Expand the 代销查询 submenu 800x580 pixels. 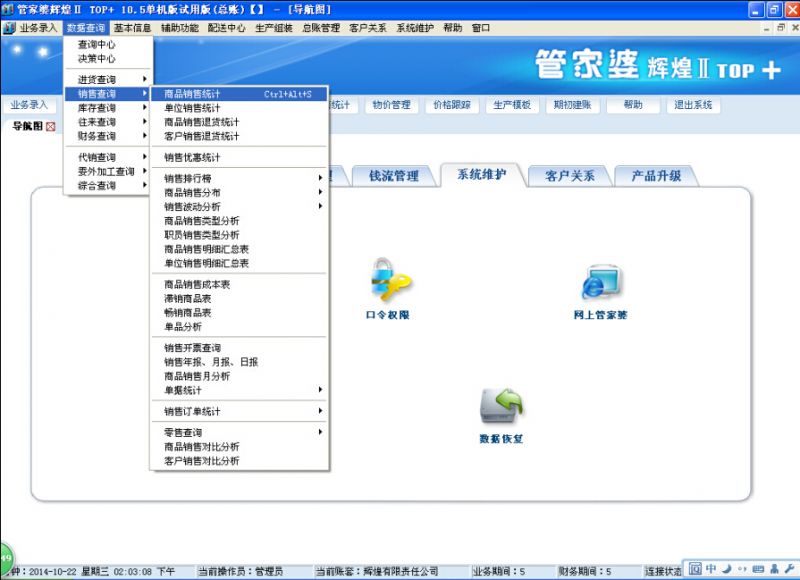(108, 157)
